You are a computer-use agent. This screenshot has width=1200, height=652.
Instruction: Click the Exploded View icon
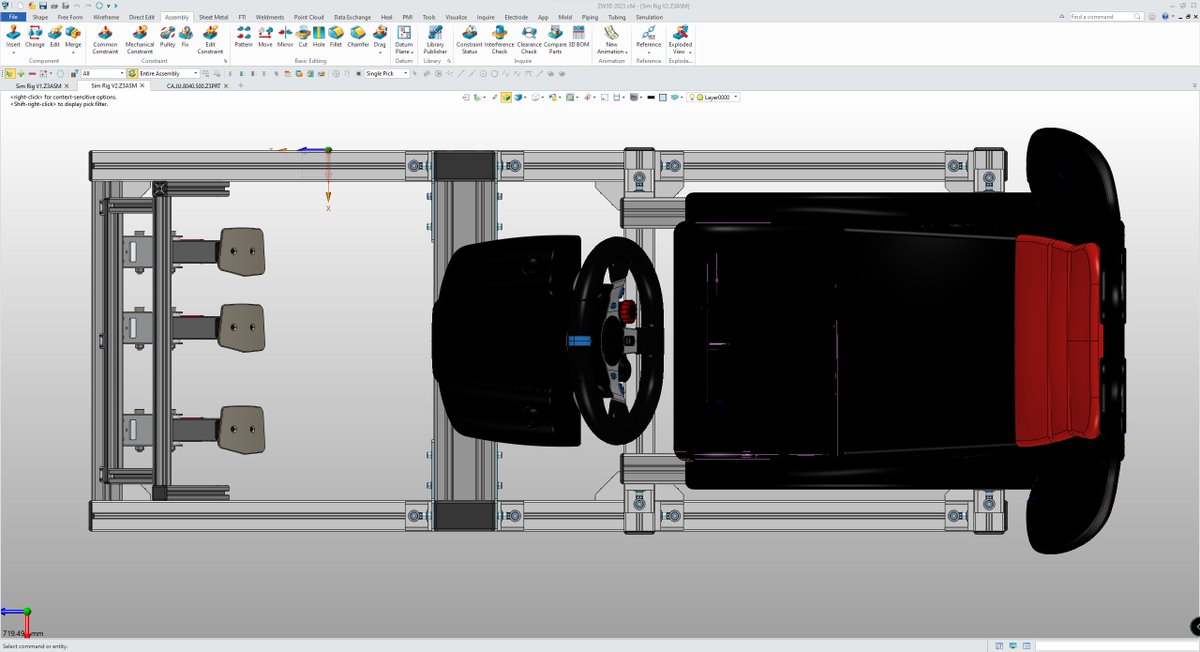pos(680,33)
